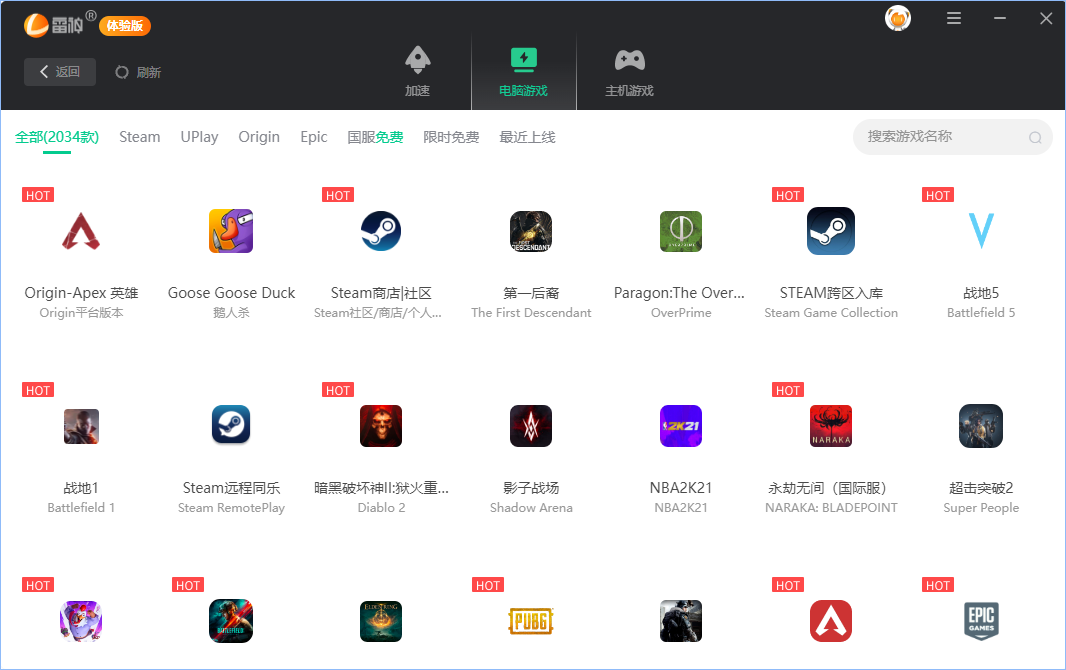The height and width of the screenshot is (670, 1066).
Task: Select the 超击突破2 Super People icon
Action: point(981,426)
